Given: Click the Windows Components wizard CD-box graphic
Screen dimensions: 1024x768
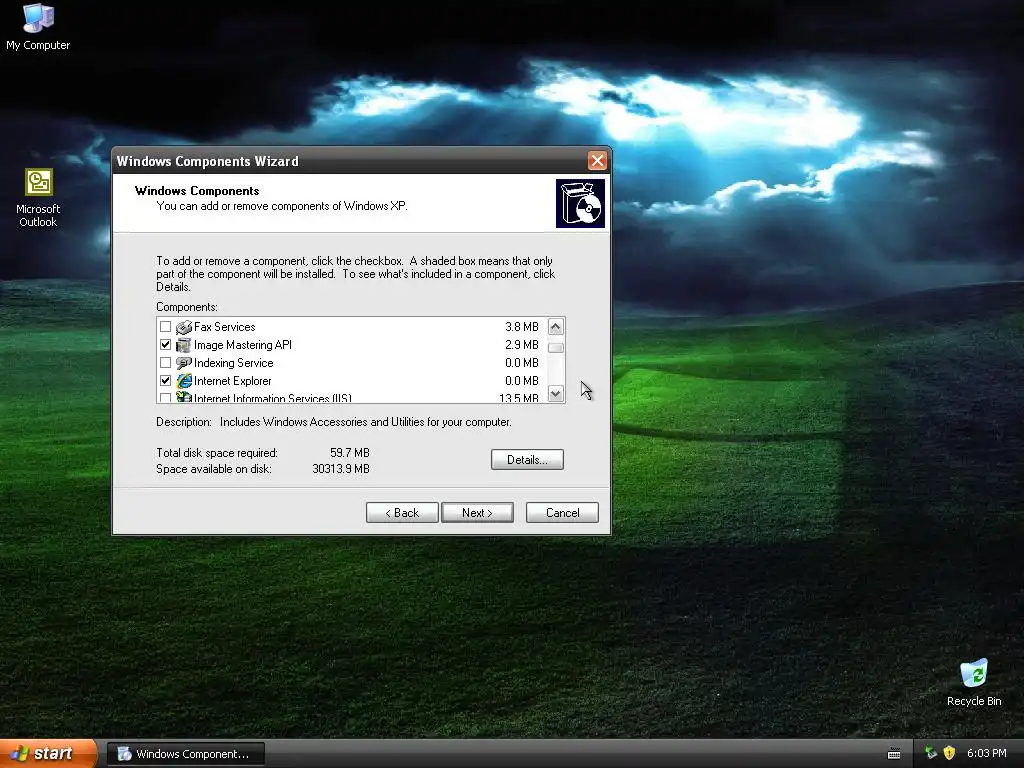Looking at the screenshot, I should [580, 204].
